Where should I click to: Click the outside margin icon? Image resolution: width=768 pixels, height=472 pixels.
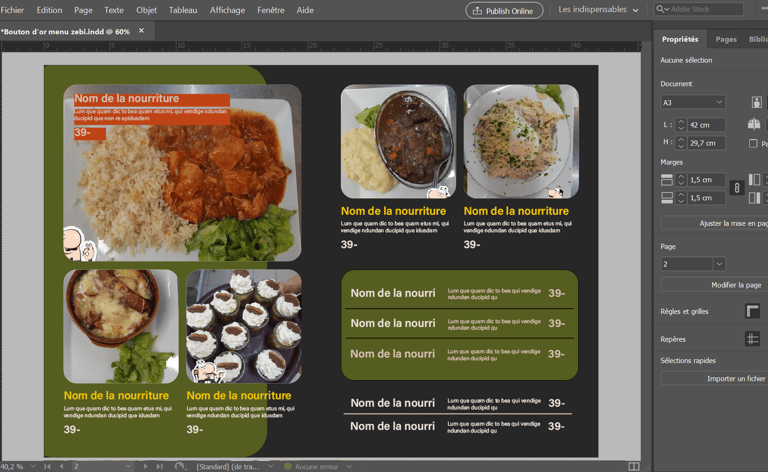[754, 198]
